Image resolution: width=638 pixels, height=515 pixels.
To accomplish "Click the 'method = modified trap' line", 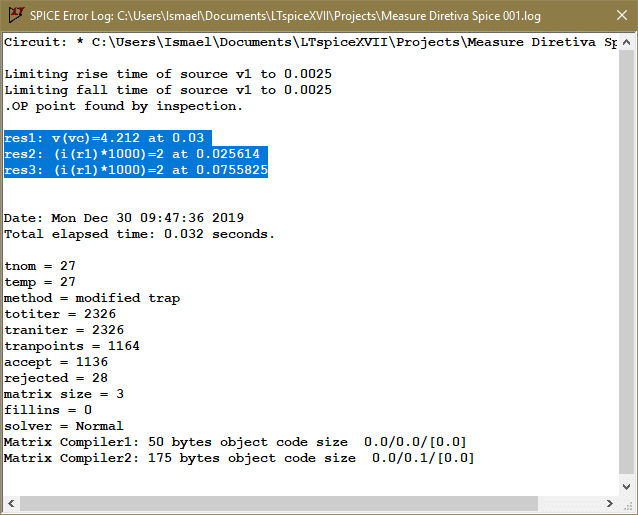I will pyautogui.click(x=92, y=298).
